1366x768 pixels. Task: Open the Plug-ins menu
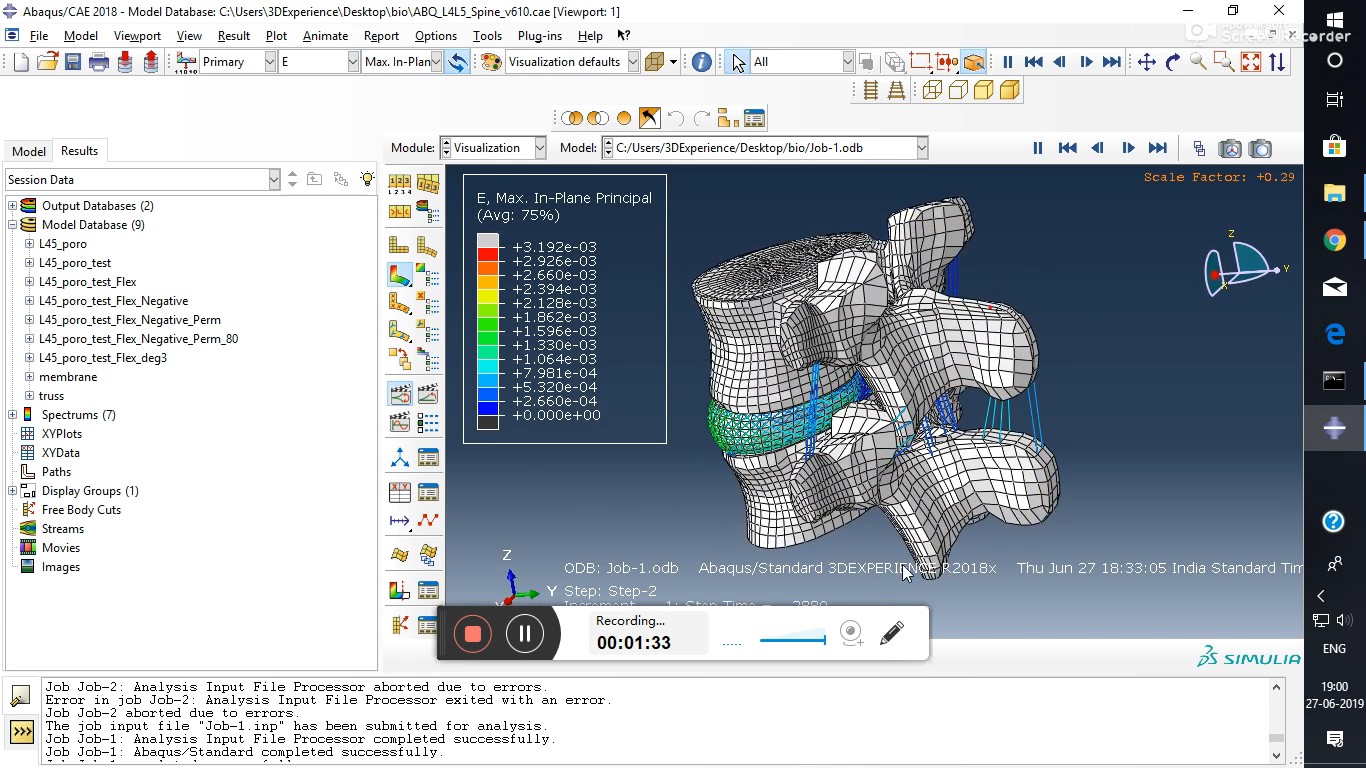click(540, 35)
